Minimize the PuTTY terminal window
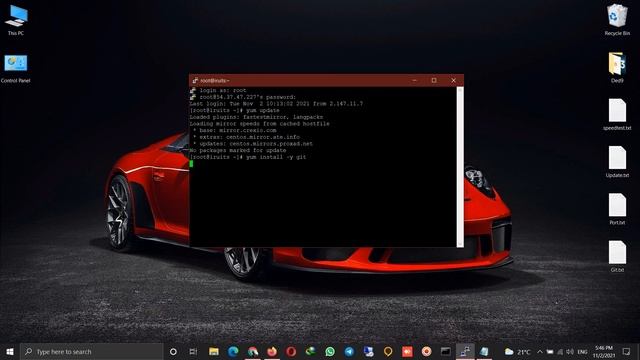This screenshot has height=360, width=640. 414,80
